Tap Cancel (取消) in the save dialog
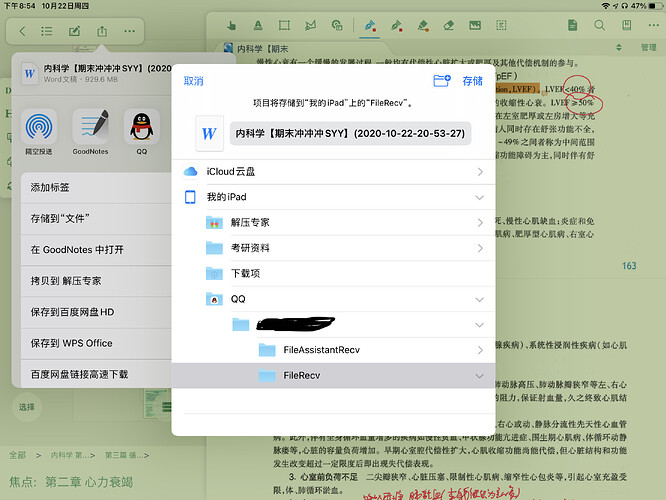 tap(193, 81)
